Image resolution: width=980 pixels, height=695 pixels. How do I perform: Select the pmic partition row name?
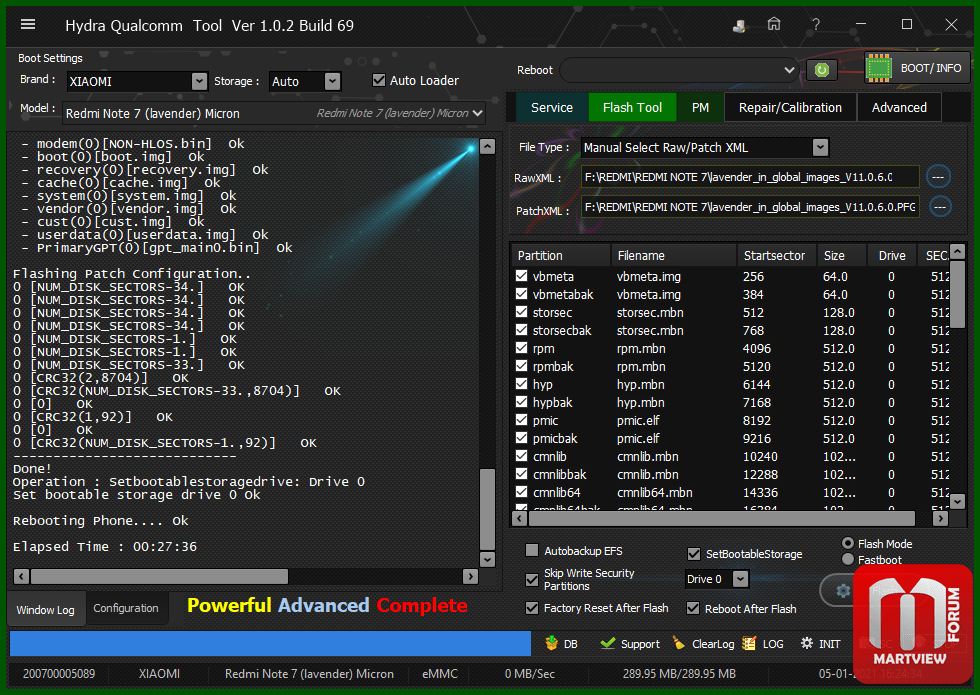point(546,421)
